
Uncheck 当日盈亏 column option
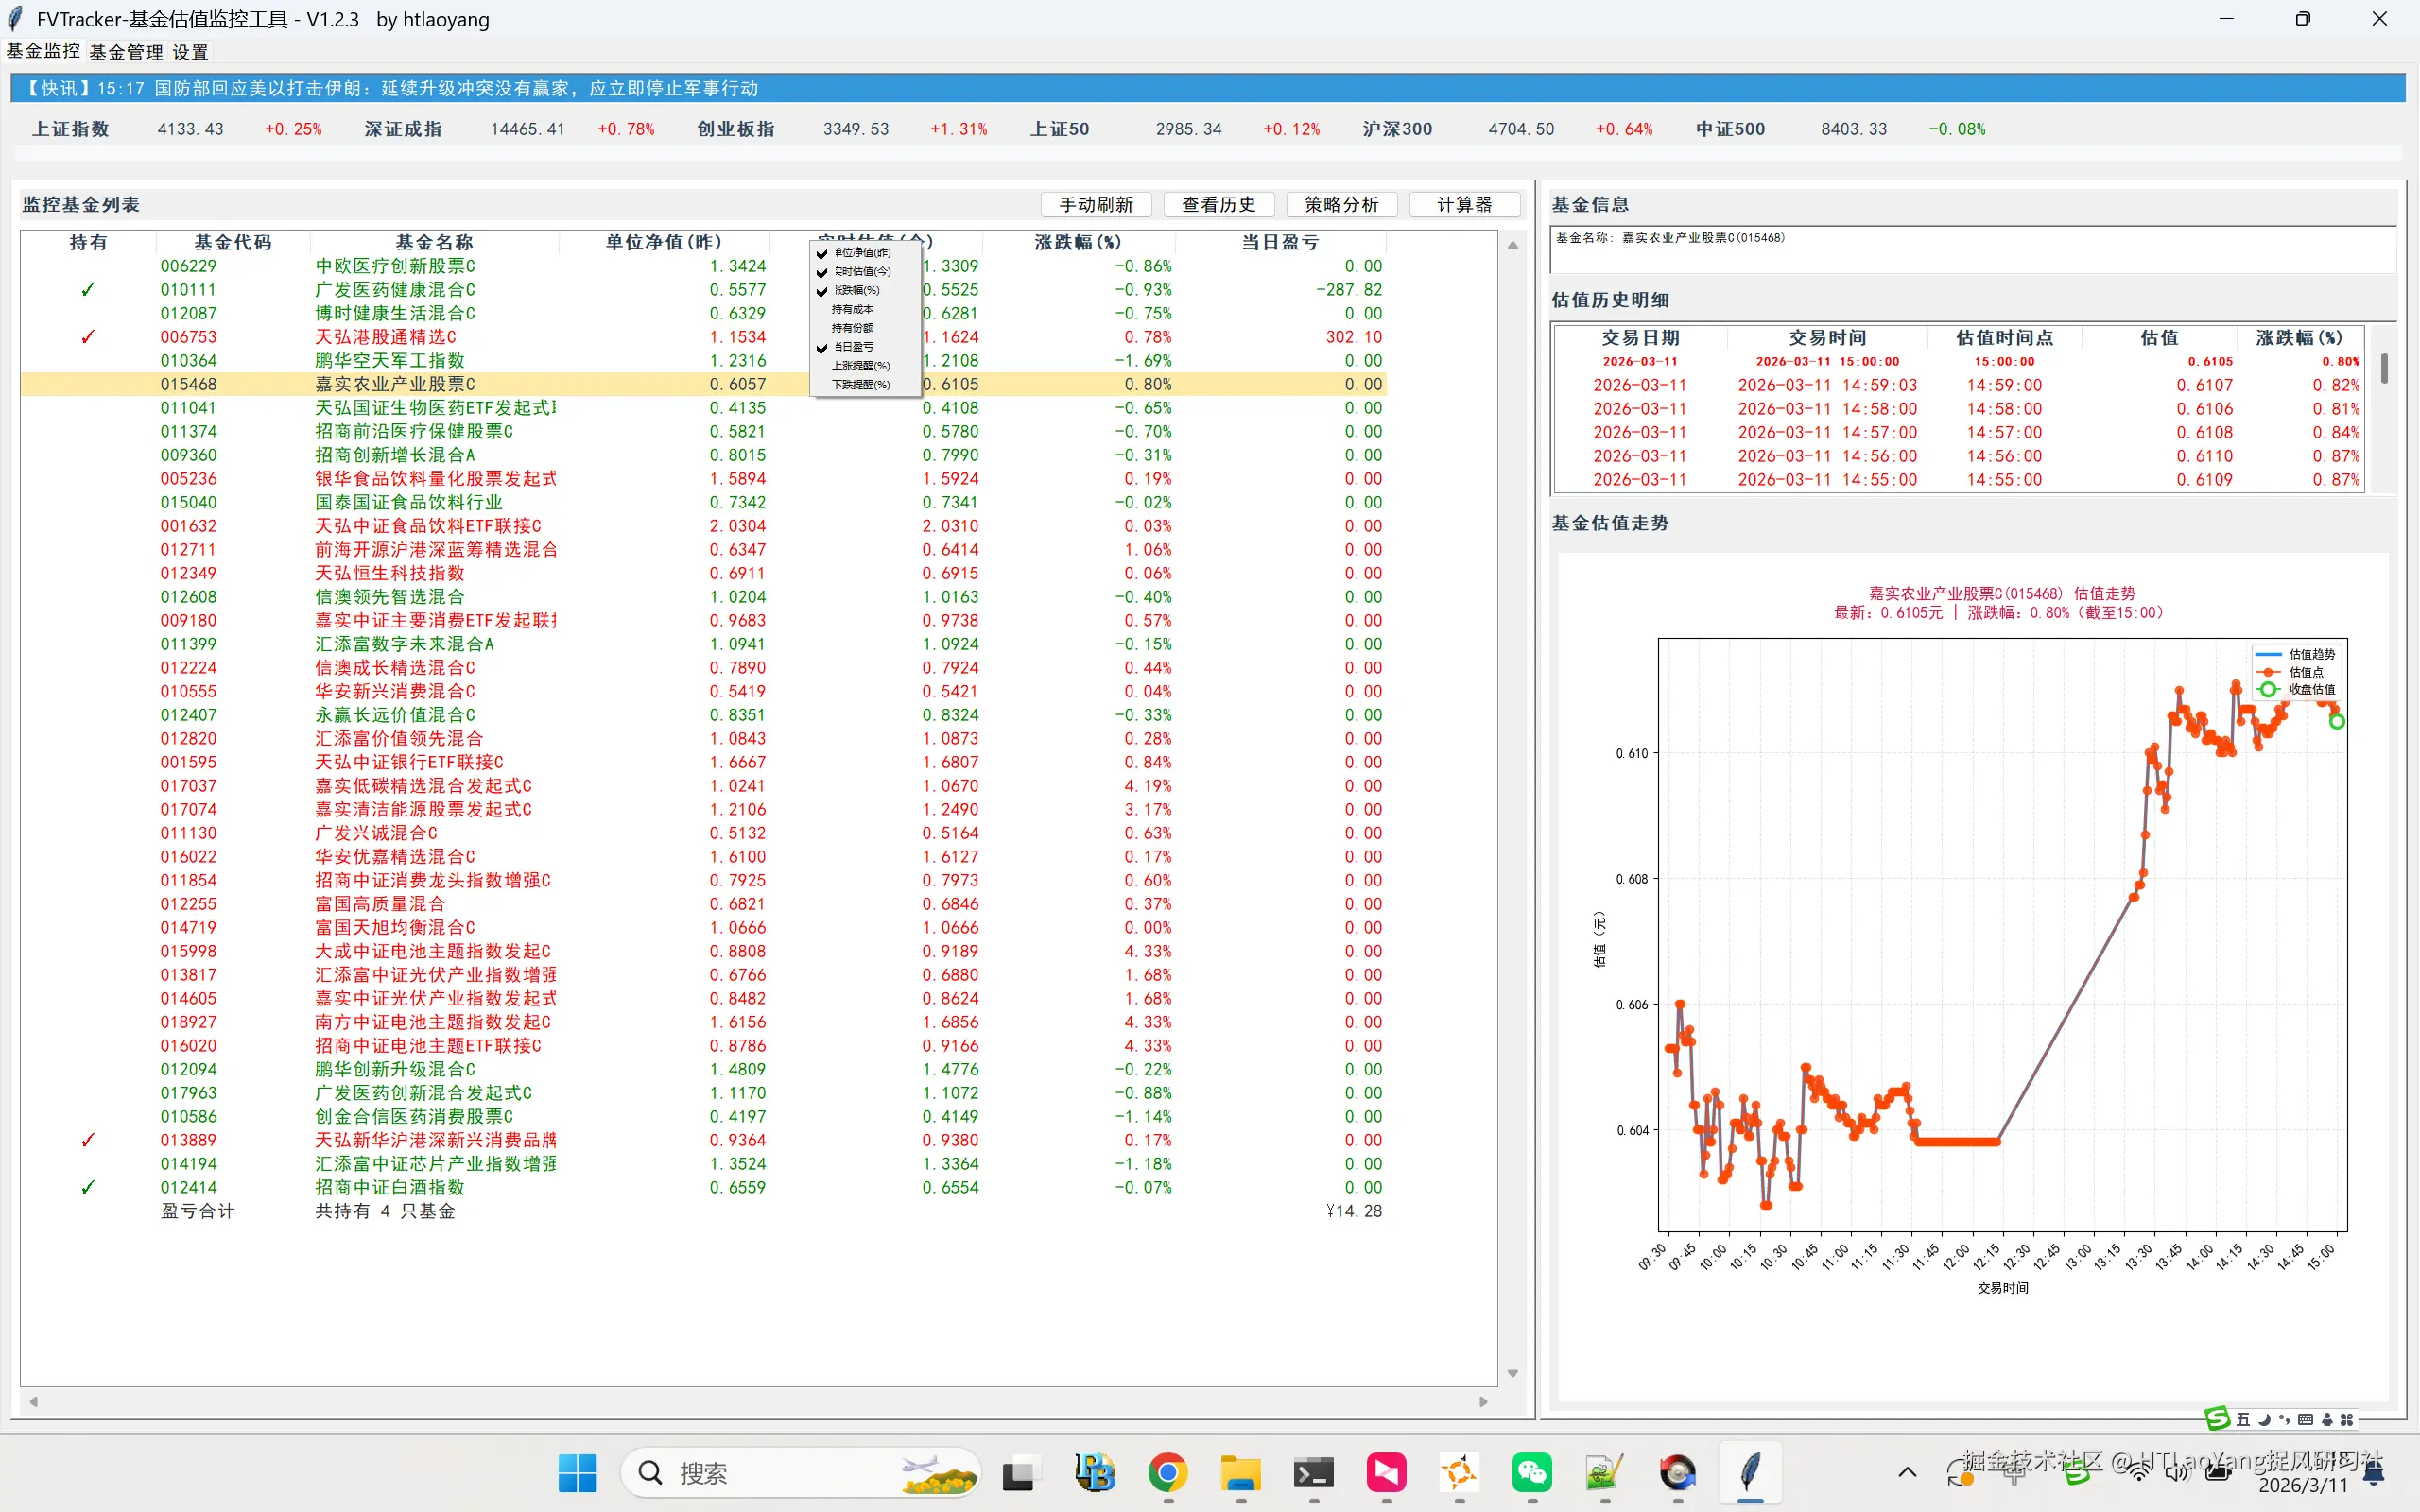click(853, 347)
